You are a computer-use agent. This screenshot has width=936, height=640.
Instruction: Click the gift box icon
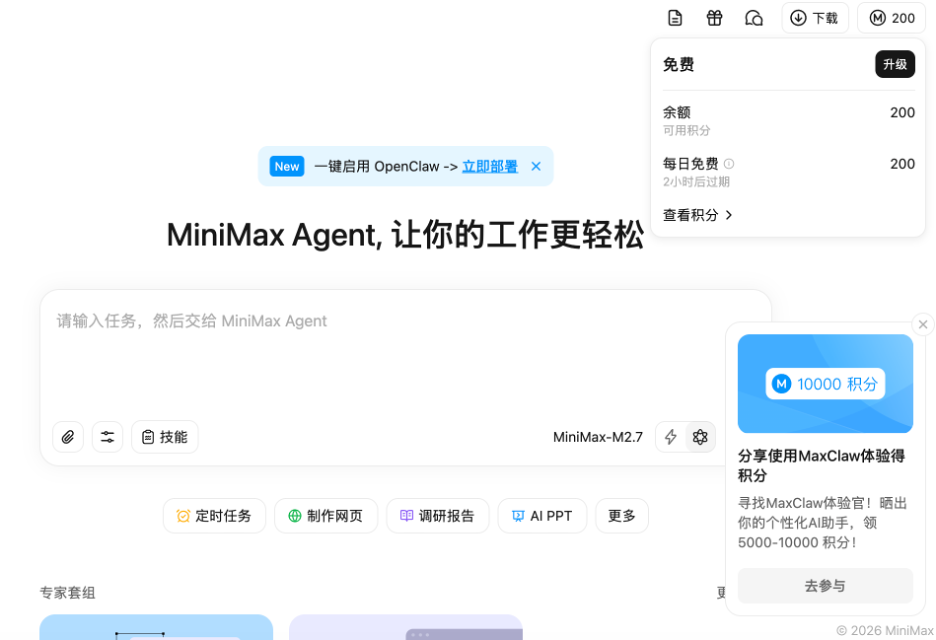[714, 18]
